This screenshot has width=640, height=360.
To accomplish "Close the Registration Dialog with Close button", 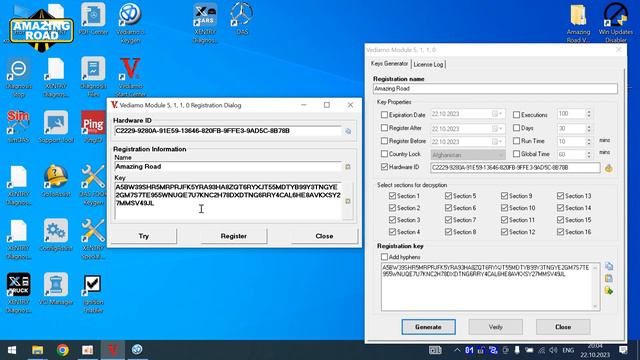I will pos(324,236).
